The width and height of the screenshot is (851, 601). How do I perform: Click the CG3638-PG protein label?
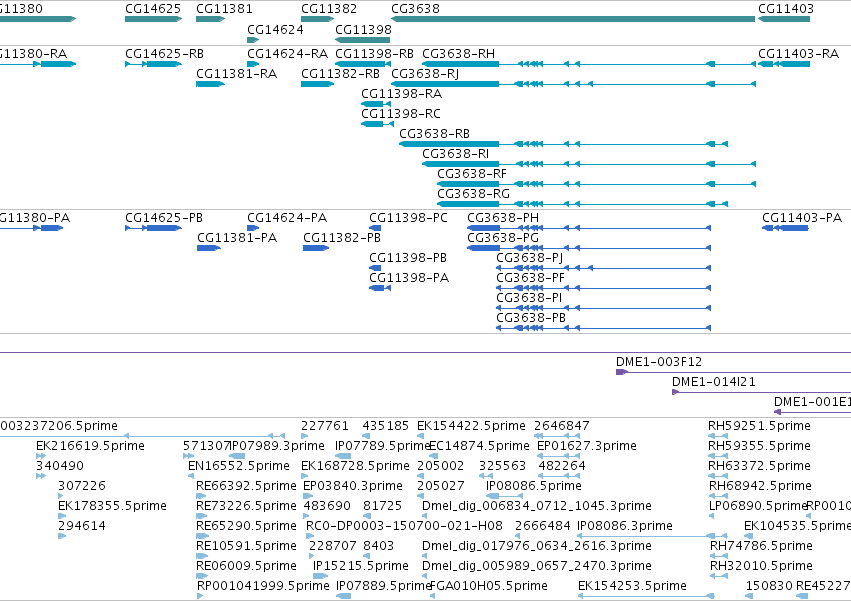pos(503,238)
